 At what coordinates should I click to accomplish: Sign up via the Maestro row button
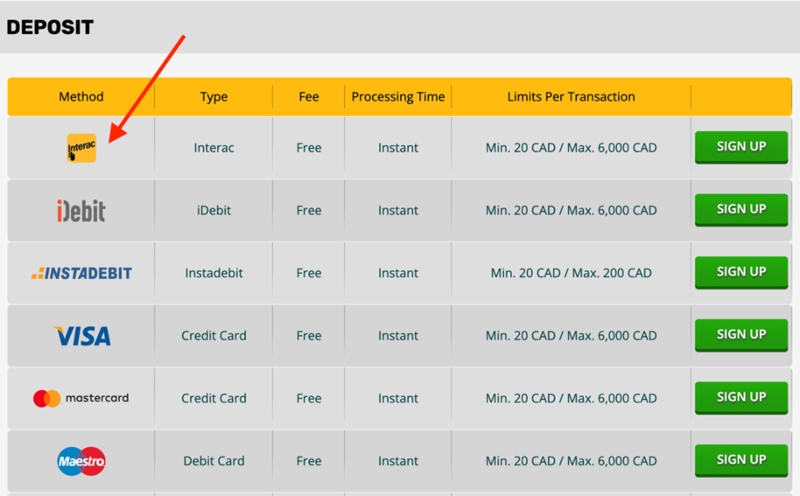(x=741, y=460)
